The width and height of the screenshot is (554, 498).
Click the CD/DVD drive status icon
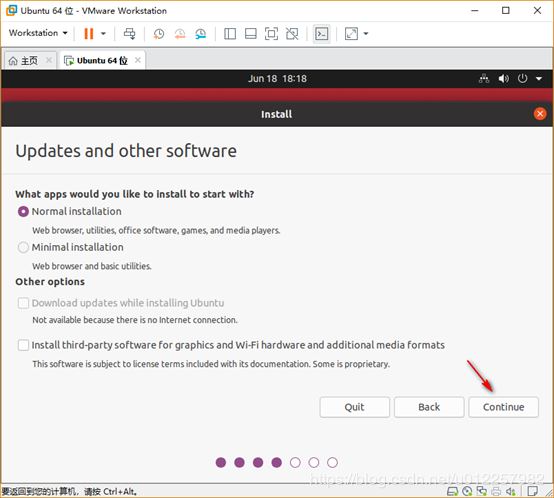467,491
